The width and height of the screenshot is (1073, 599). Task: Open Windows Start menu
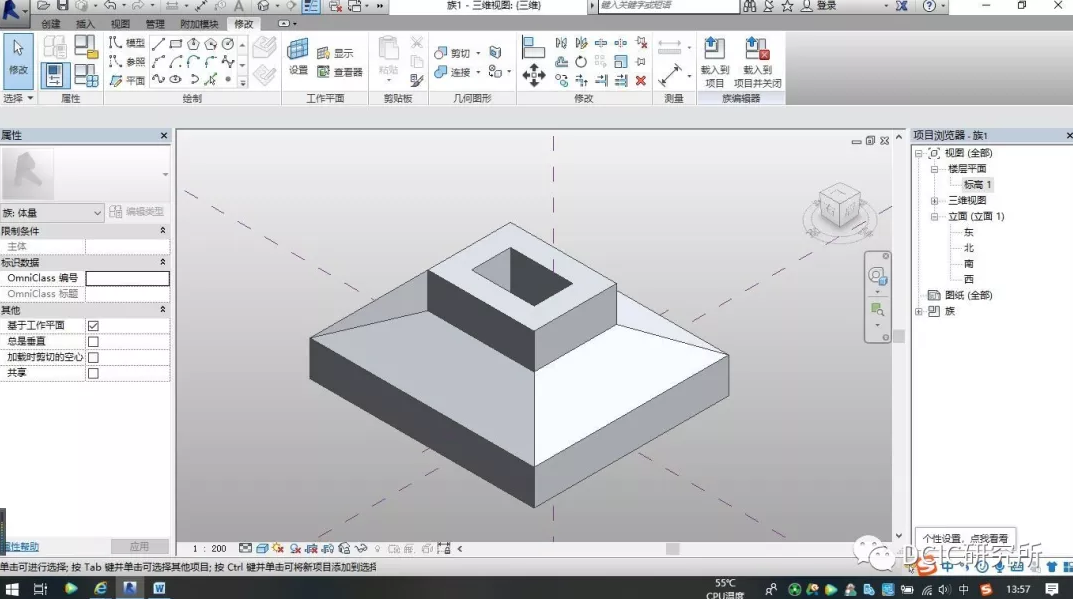tap(12, 589)
